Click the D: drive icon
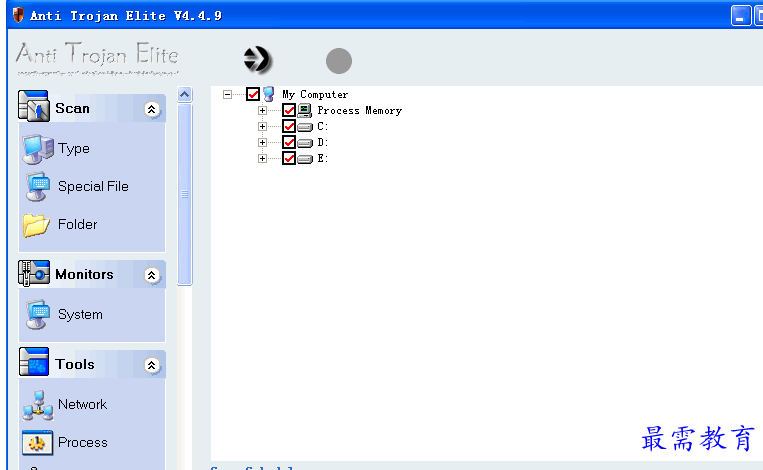The width and height of the screenshot is (763, 470). pyautogui.click(x=305, y=143)
